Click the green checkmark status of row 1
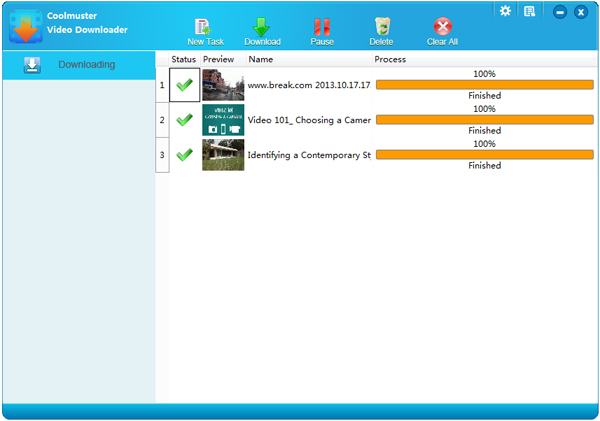Screen dimensions: 600x421 click(x=184, y=85)
